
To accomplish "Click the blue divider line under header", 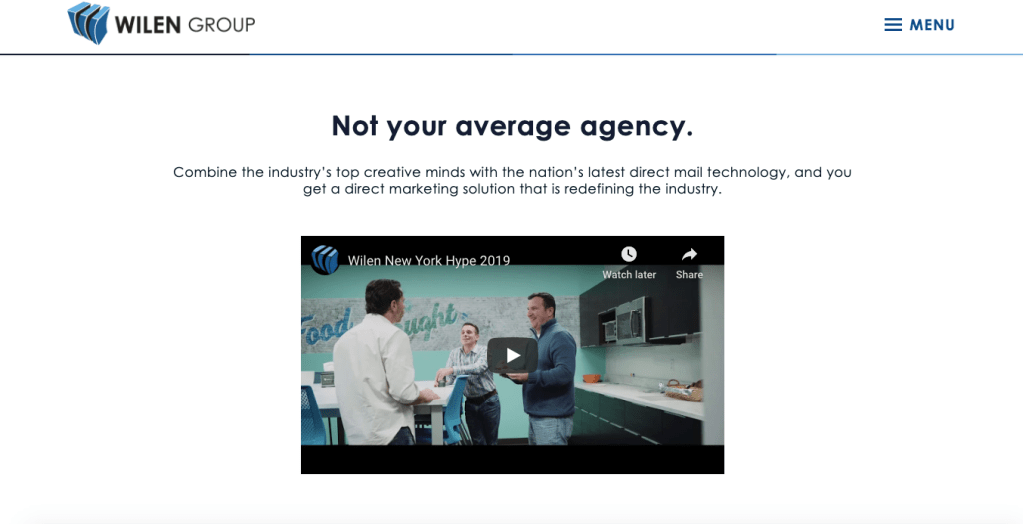I will pos(512,54).
